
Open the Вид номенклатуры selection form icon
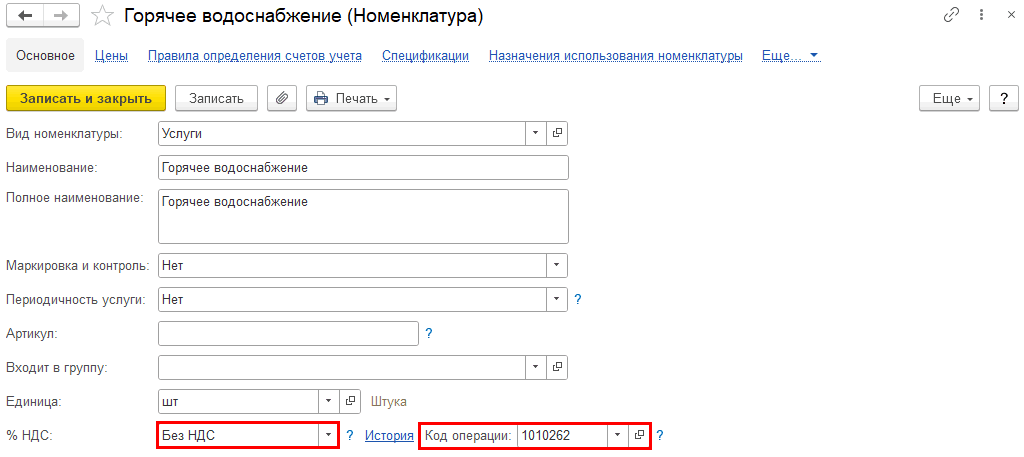(x=558, y=133)
